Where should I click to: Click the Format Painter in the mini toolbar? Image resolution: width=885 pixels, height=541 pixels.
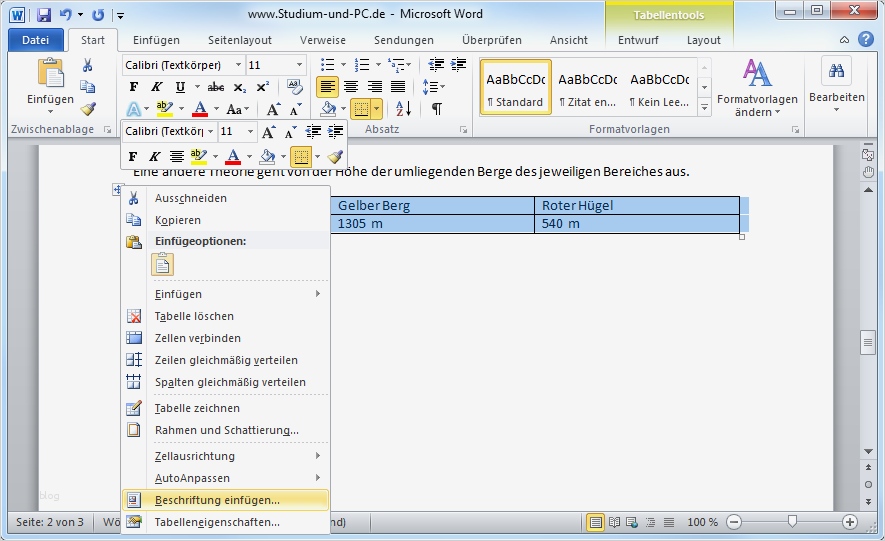(x=335, y=156)
